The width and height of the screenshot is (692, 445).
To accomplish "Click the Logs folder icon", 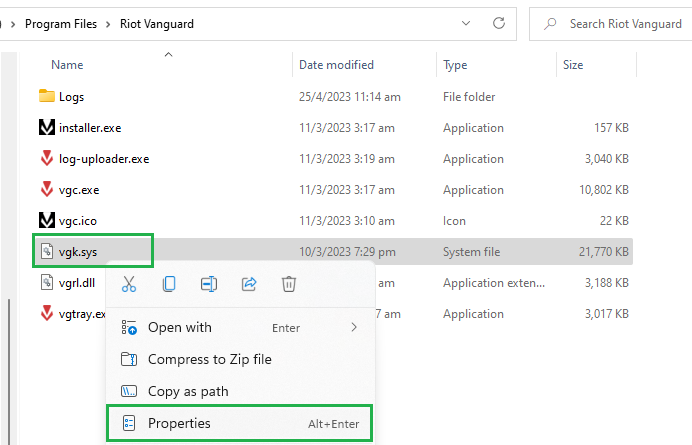I will pos(47,96).
